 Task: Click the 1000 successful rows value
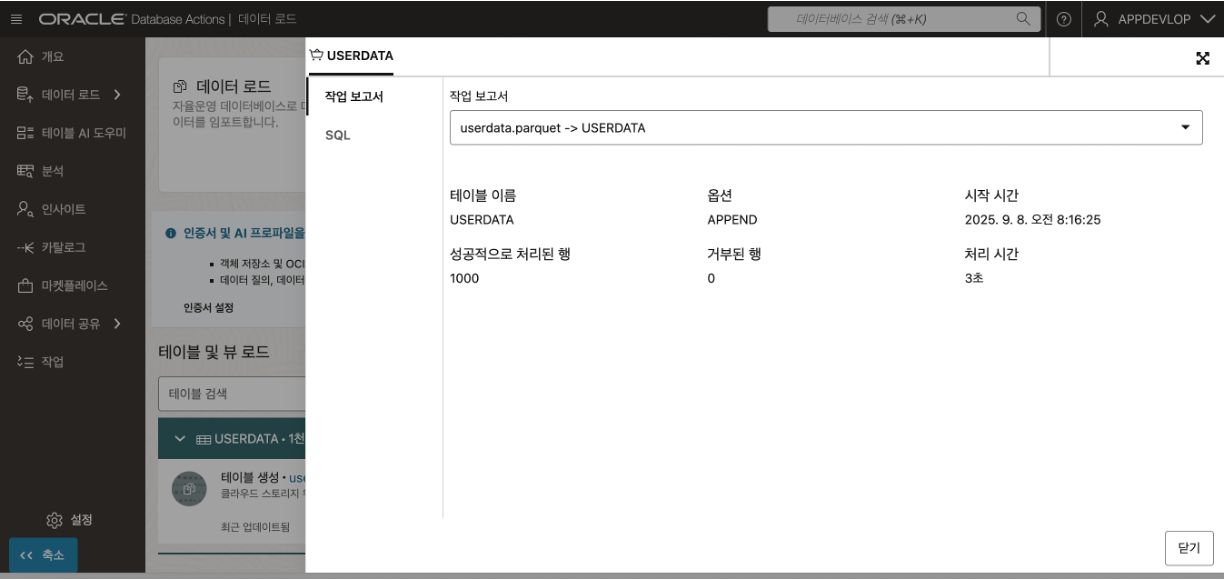click(x=465, y=279)
